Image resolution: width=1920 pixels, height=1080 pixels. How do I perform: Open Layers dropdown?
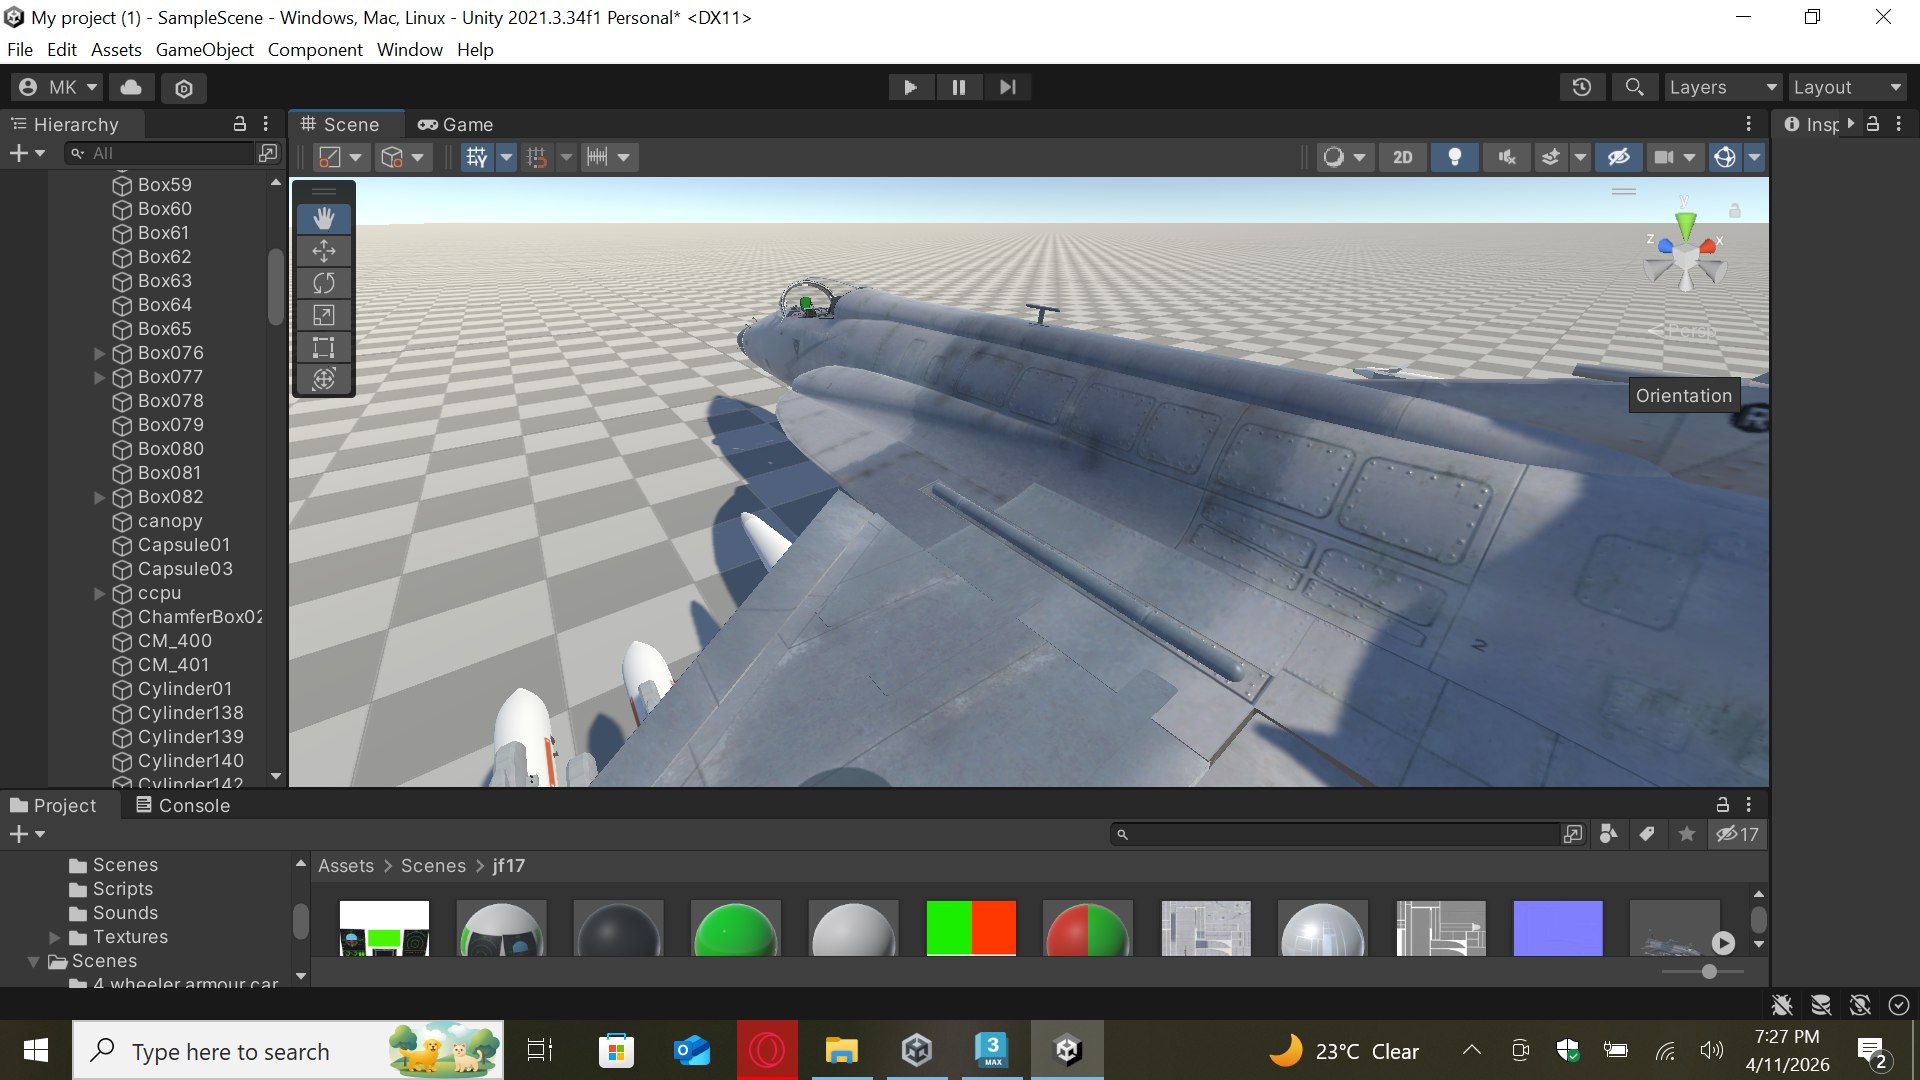click(1723, 87)
